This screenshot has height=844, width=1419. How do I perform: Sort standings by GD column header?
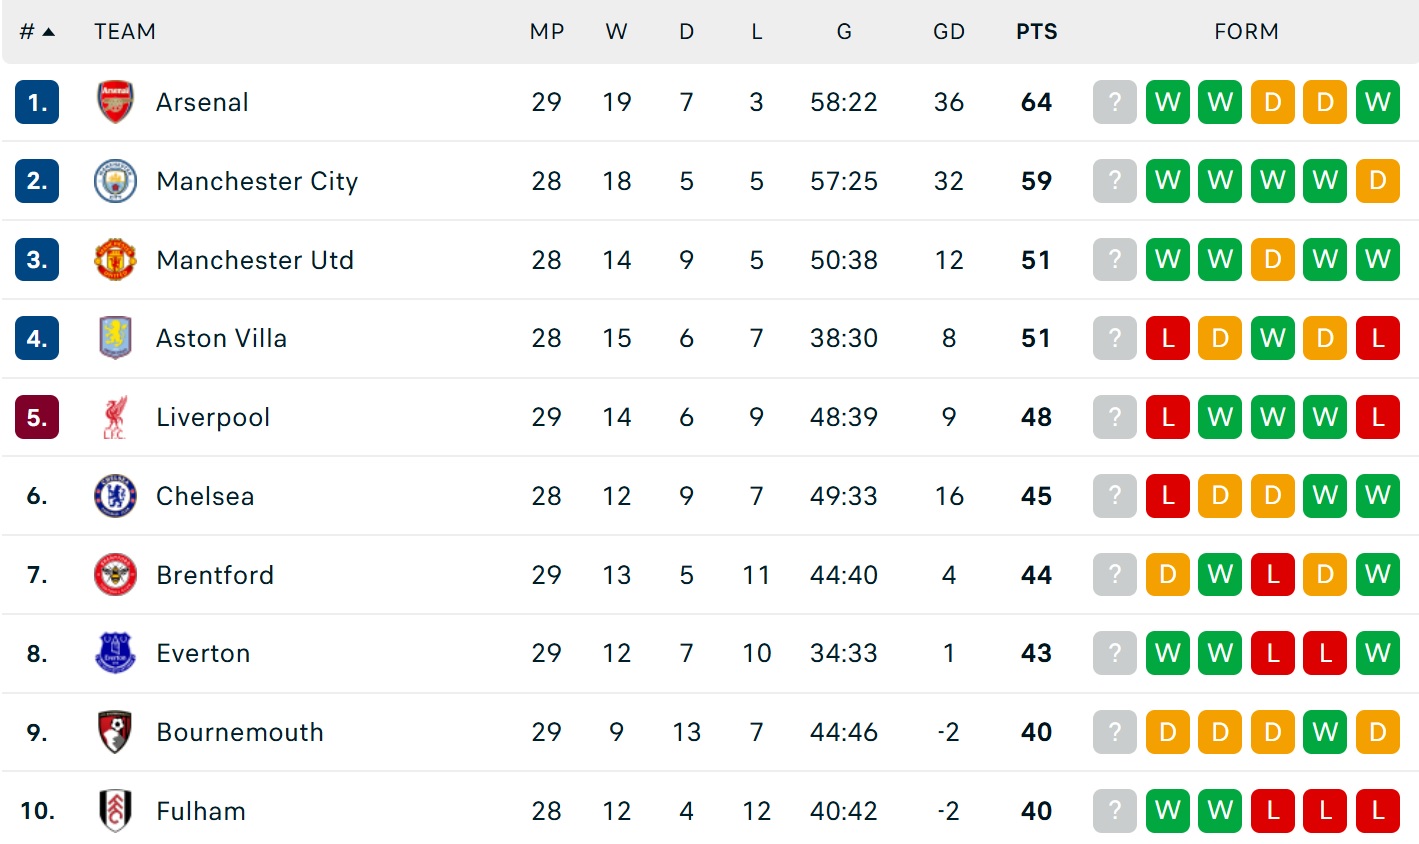(x=948, y=32)
